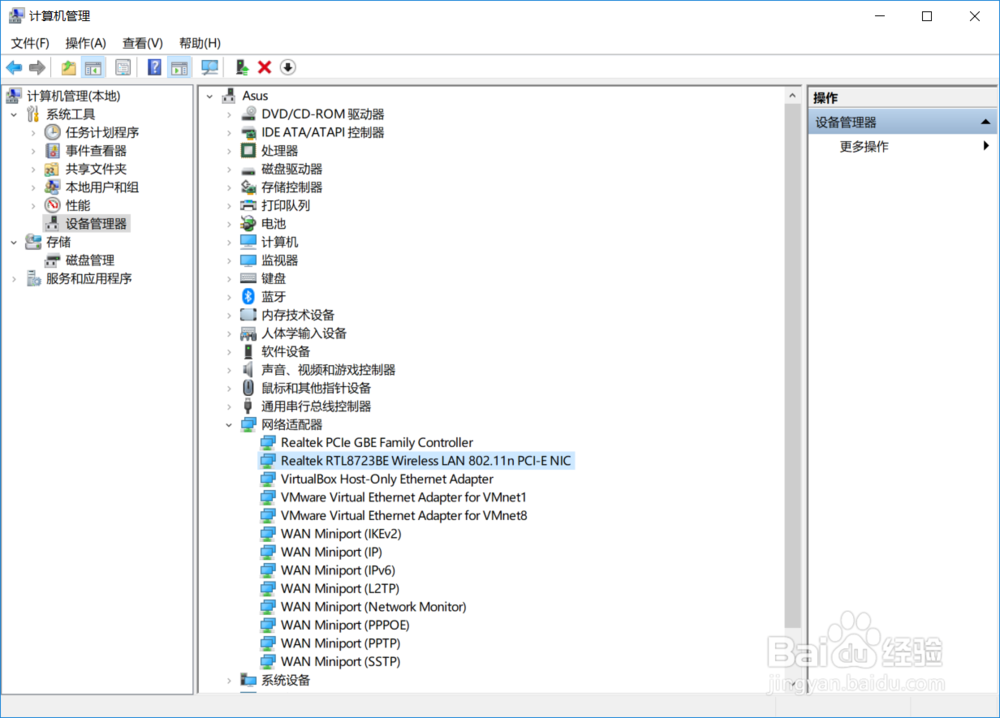
Task: Collapse the Asus root node
Action: (x=210, y=96)
